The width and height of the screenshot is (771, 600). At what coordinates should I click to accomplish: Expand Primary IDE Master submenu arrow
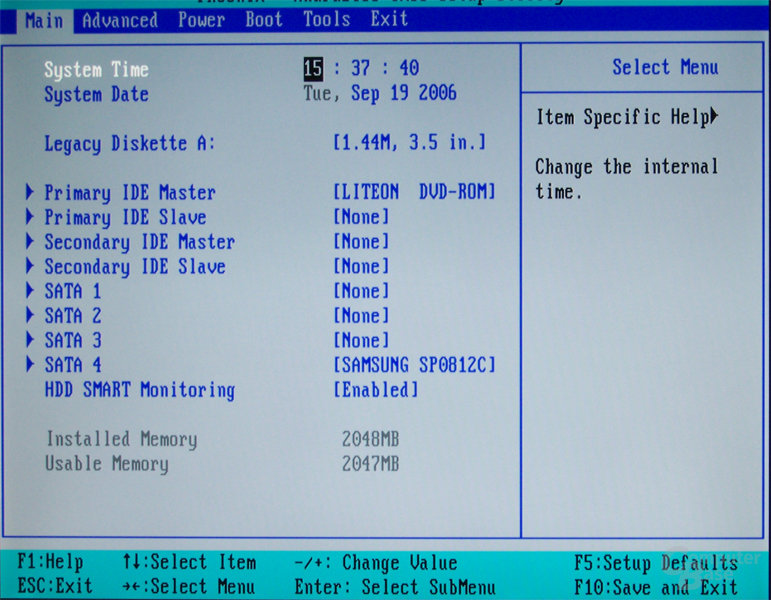30,191
